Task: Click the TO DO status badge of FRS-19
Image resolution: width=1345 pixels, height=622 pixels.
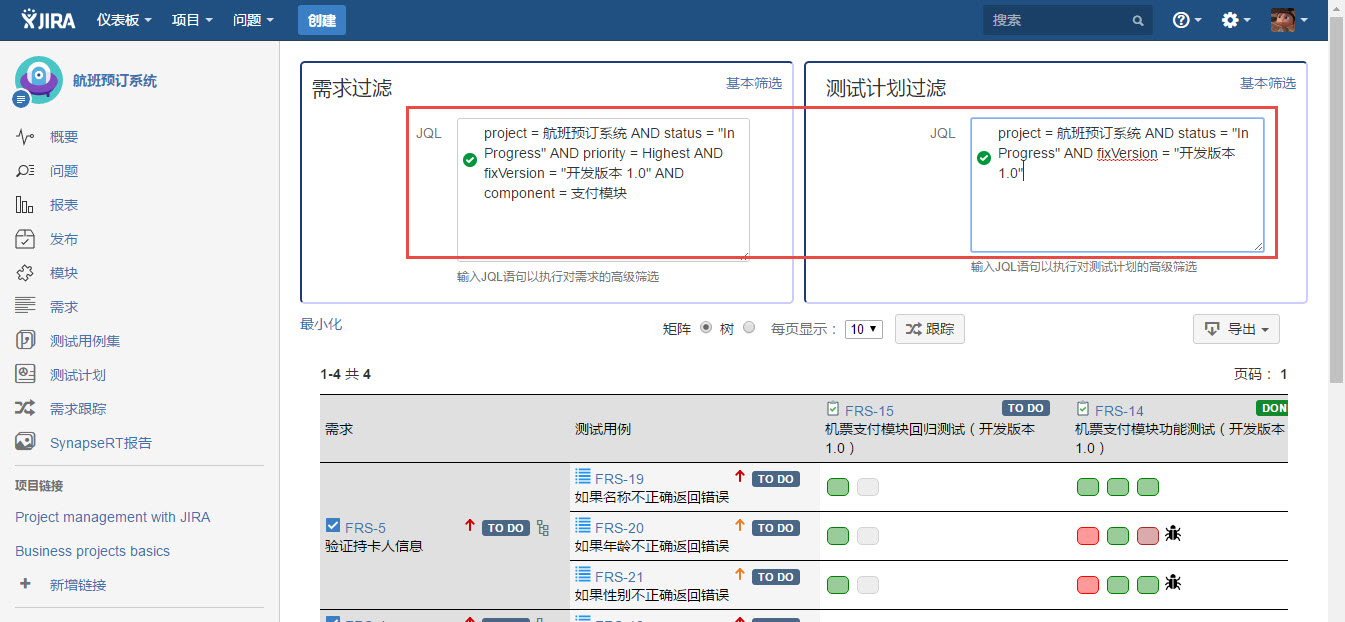Action: point(776,479)
